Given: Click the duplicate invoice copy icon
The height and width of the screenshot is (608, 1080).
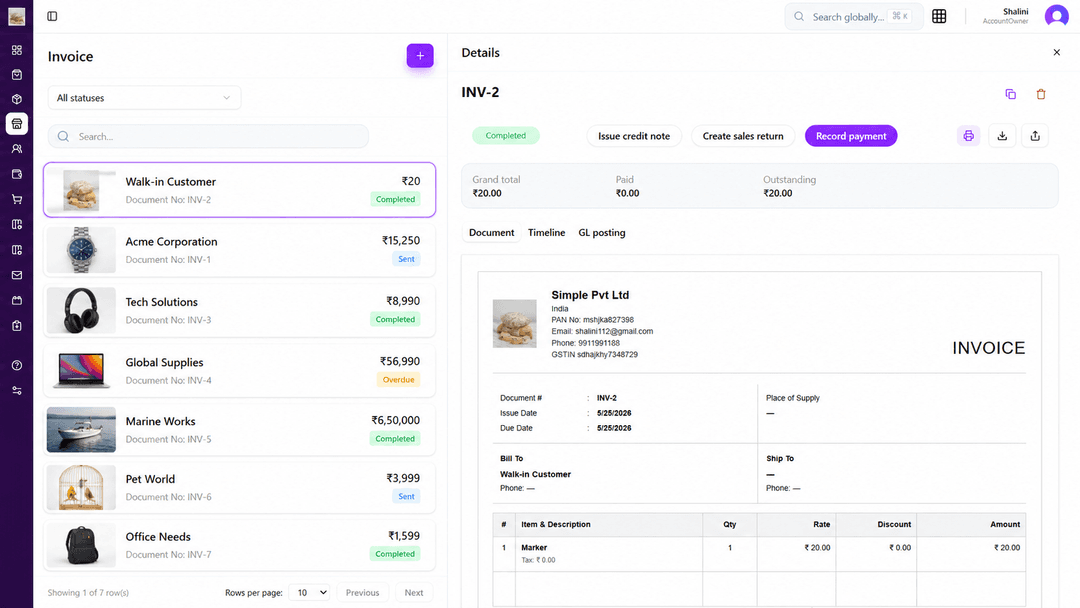Looking at the screenshot, I should tap(1010, 94).
